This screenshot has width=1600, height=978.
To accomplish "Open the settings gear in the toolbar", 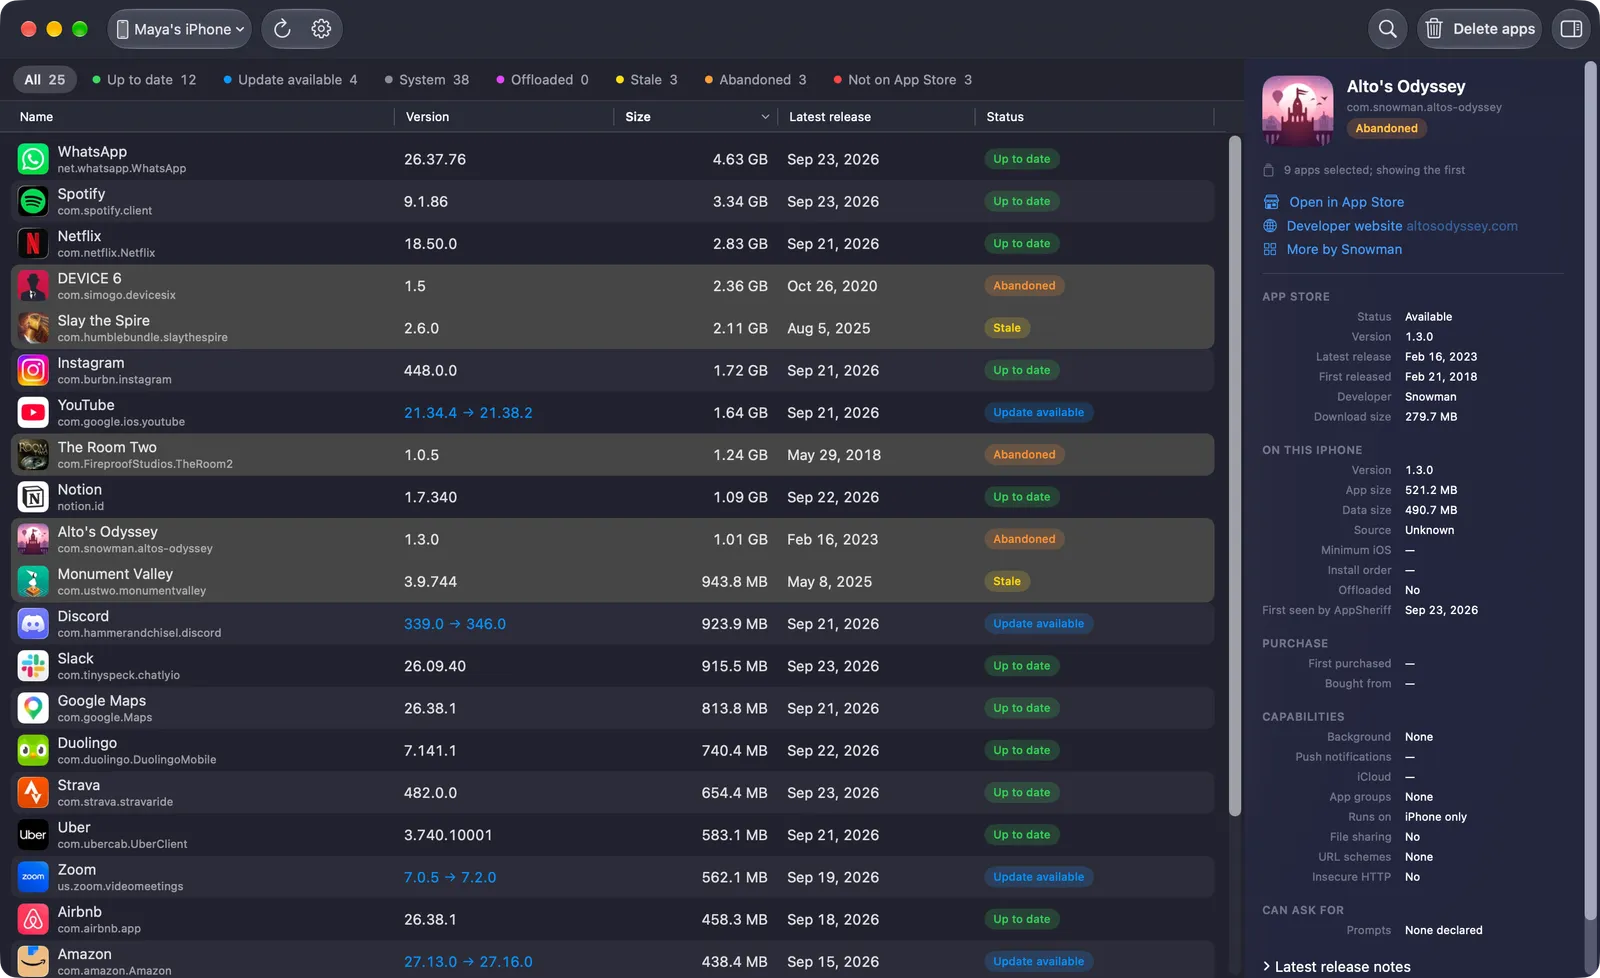I will (x=321, y=29).
